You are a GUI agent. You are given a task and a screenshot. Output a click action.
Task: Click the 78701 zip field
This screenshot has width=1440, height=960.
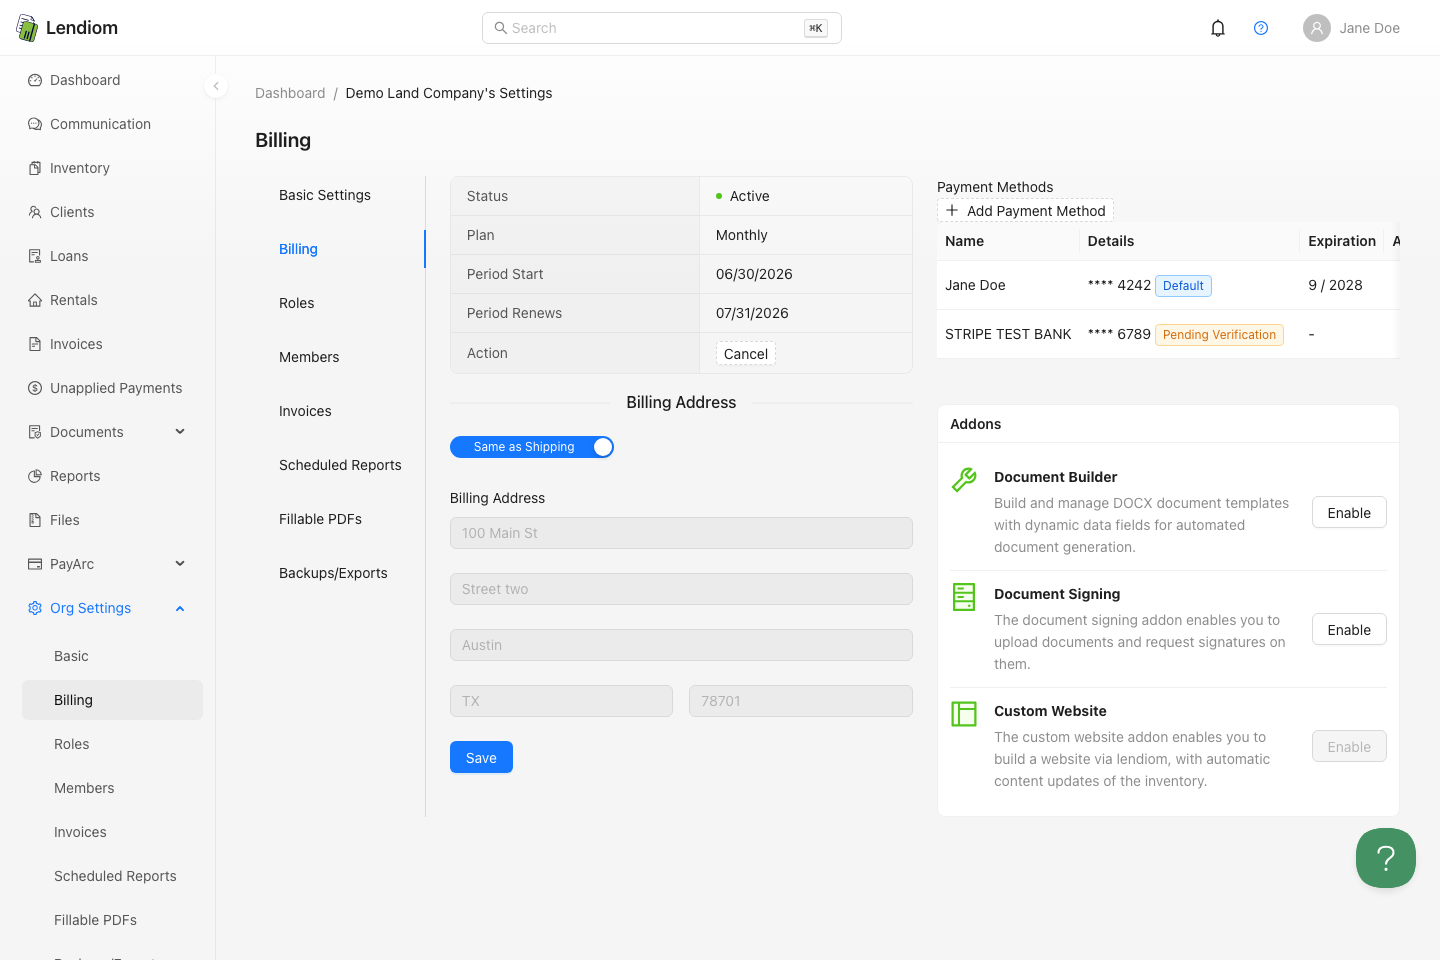click(801, 701)
